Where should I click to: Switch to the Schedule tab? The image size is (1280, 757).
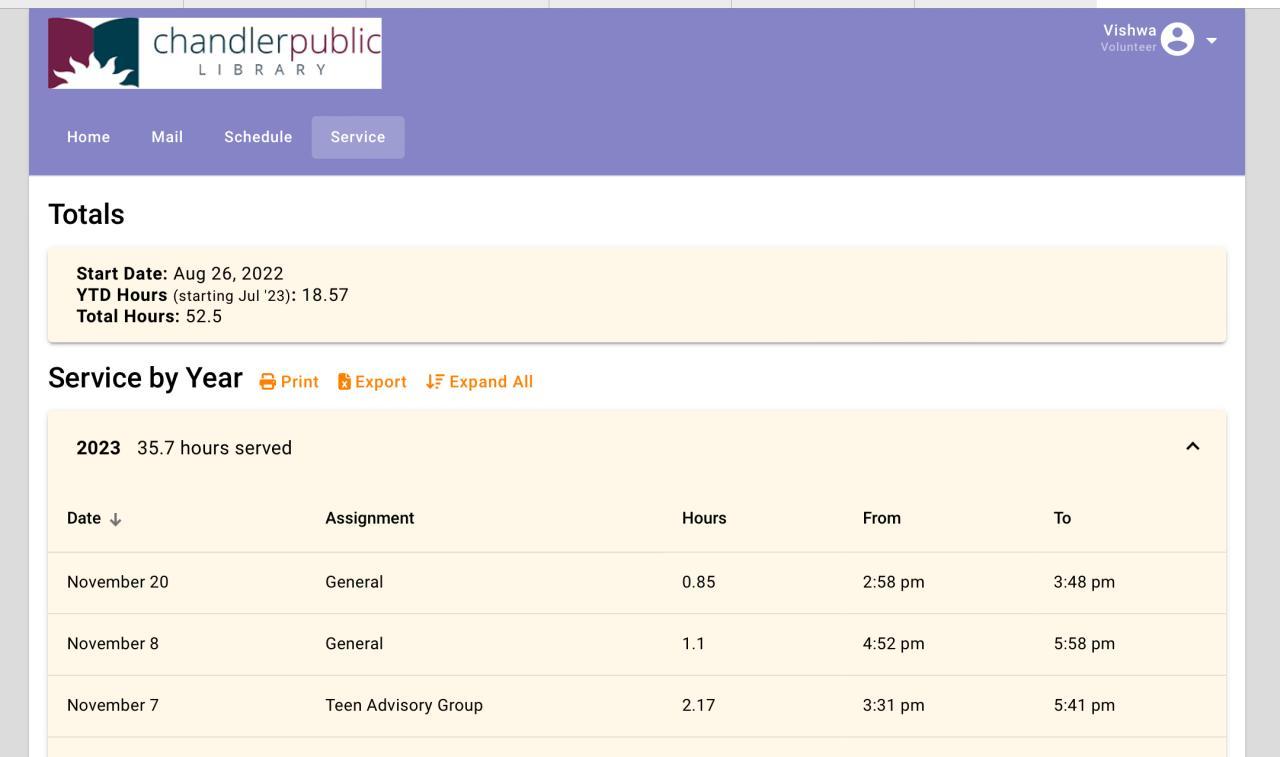point(258,137)
